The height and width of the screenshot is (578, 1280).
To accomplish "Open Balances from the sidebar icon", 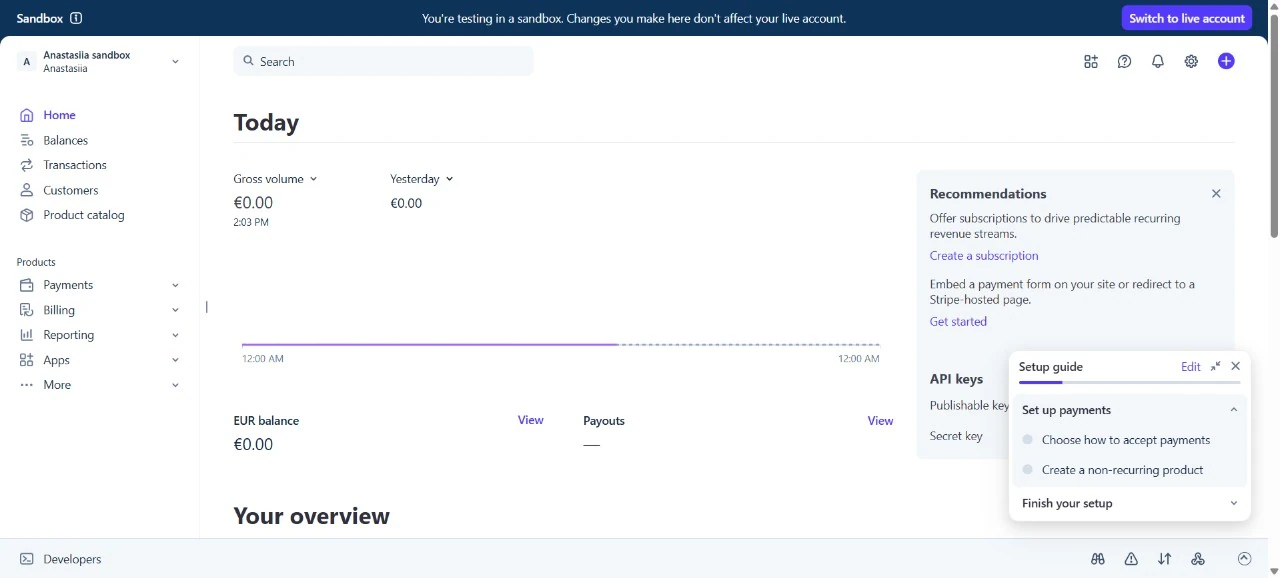I will tap(27, 140).
